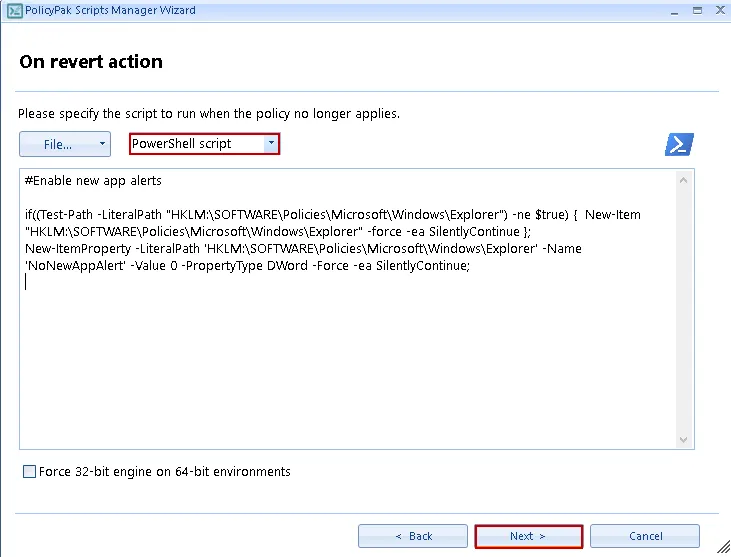This screenshot has width=731, height=557.
Task: Click the PolicyPak wizard title bar icon
Action: 14,11
